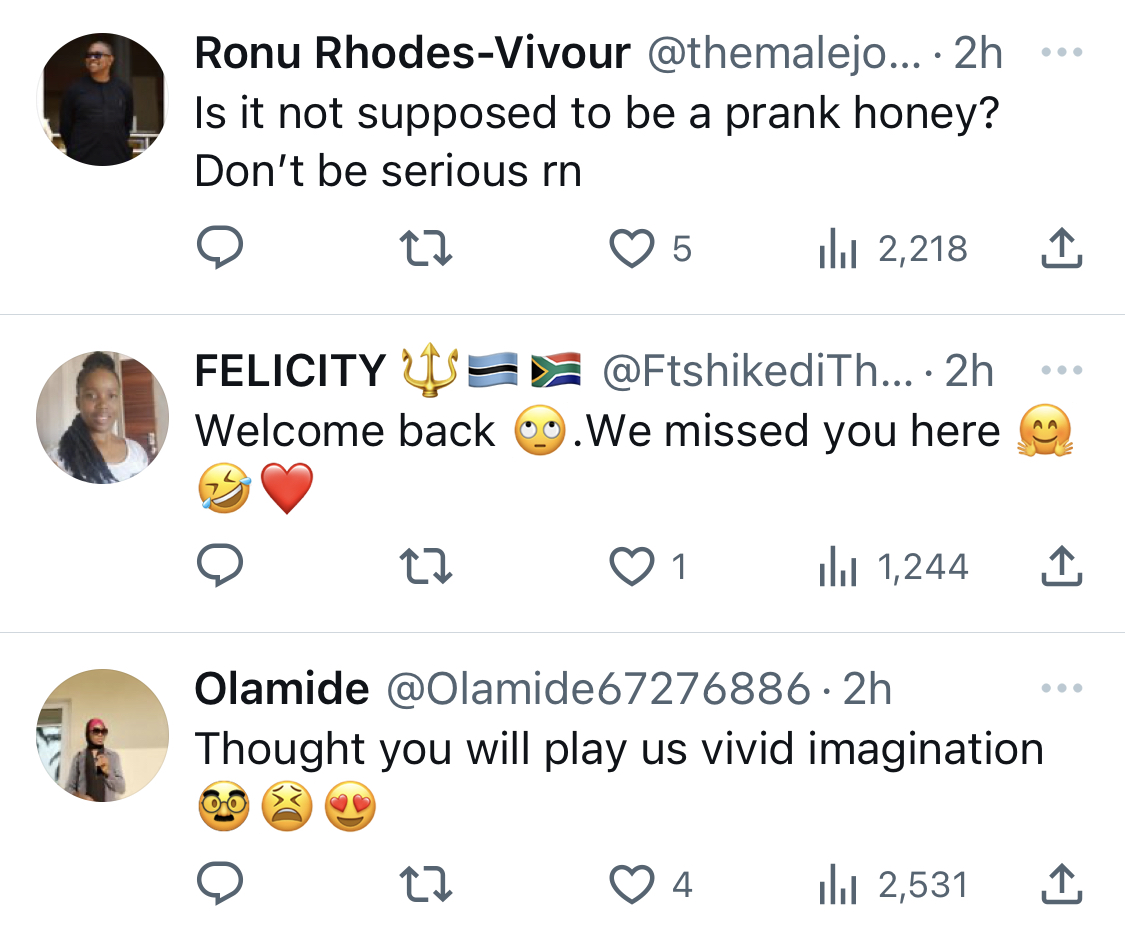The height and width of the screenshot is (936, 1125).
Task: Share FELICITY's tweet
Action: [x=1062, y=567]
